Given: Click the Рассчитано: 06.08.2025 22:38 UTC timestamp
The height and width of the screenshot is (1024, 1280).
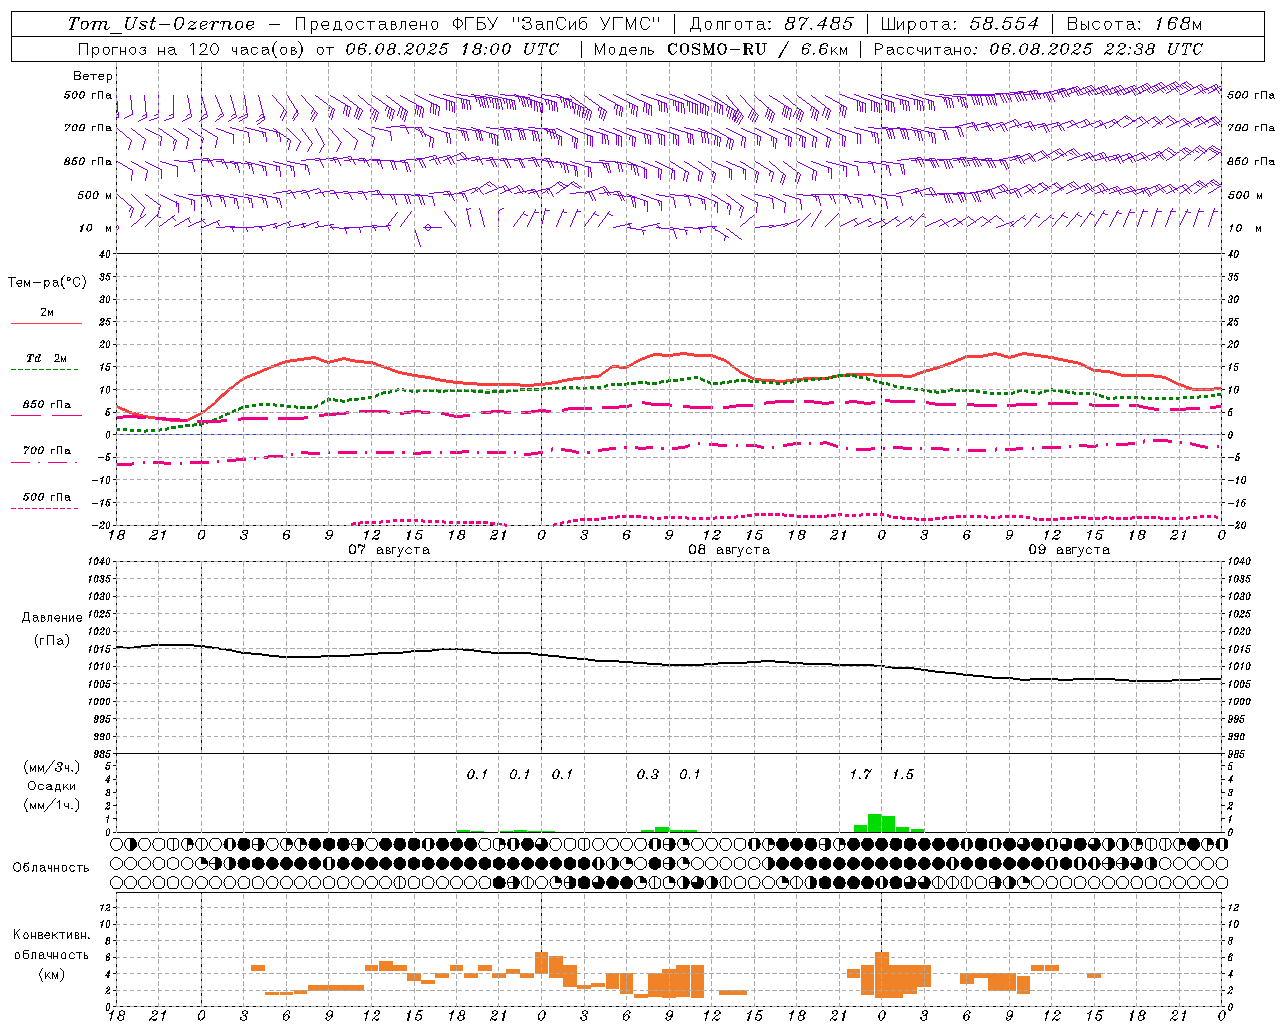Looking at the screenshot, I should pos(1038,49).
